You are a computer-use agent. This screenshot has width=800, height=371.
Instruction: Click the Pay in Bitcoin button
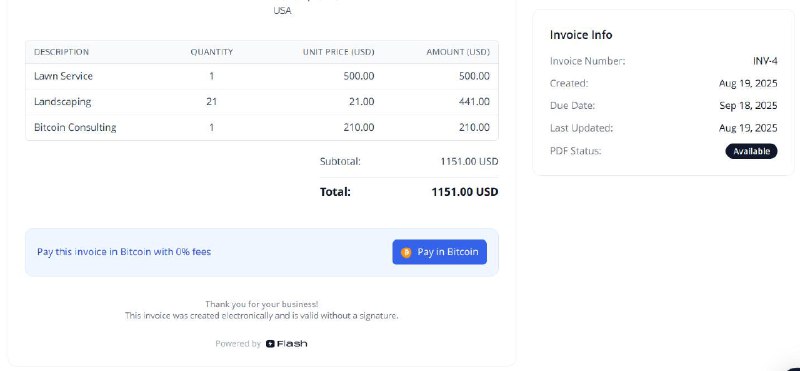coord(439,252)
